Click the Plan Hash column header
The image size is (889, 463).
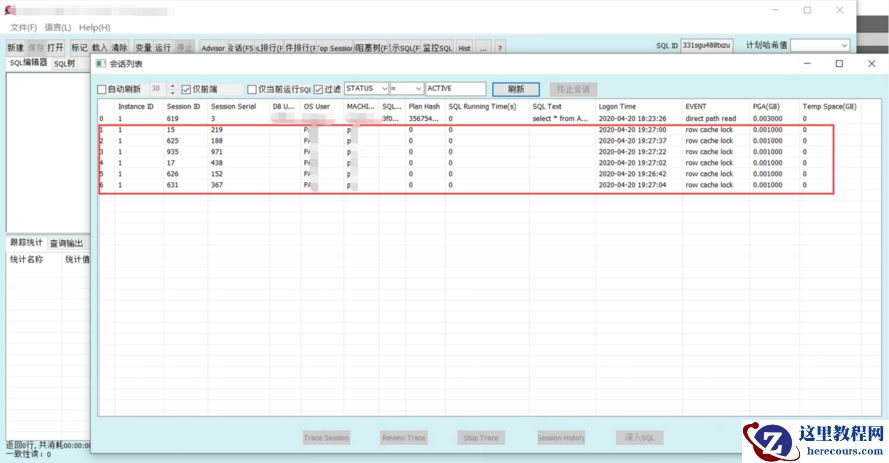[x=425, y=107]
